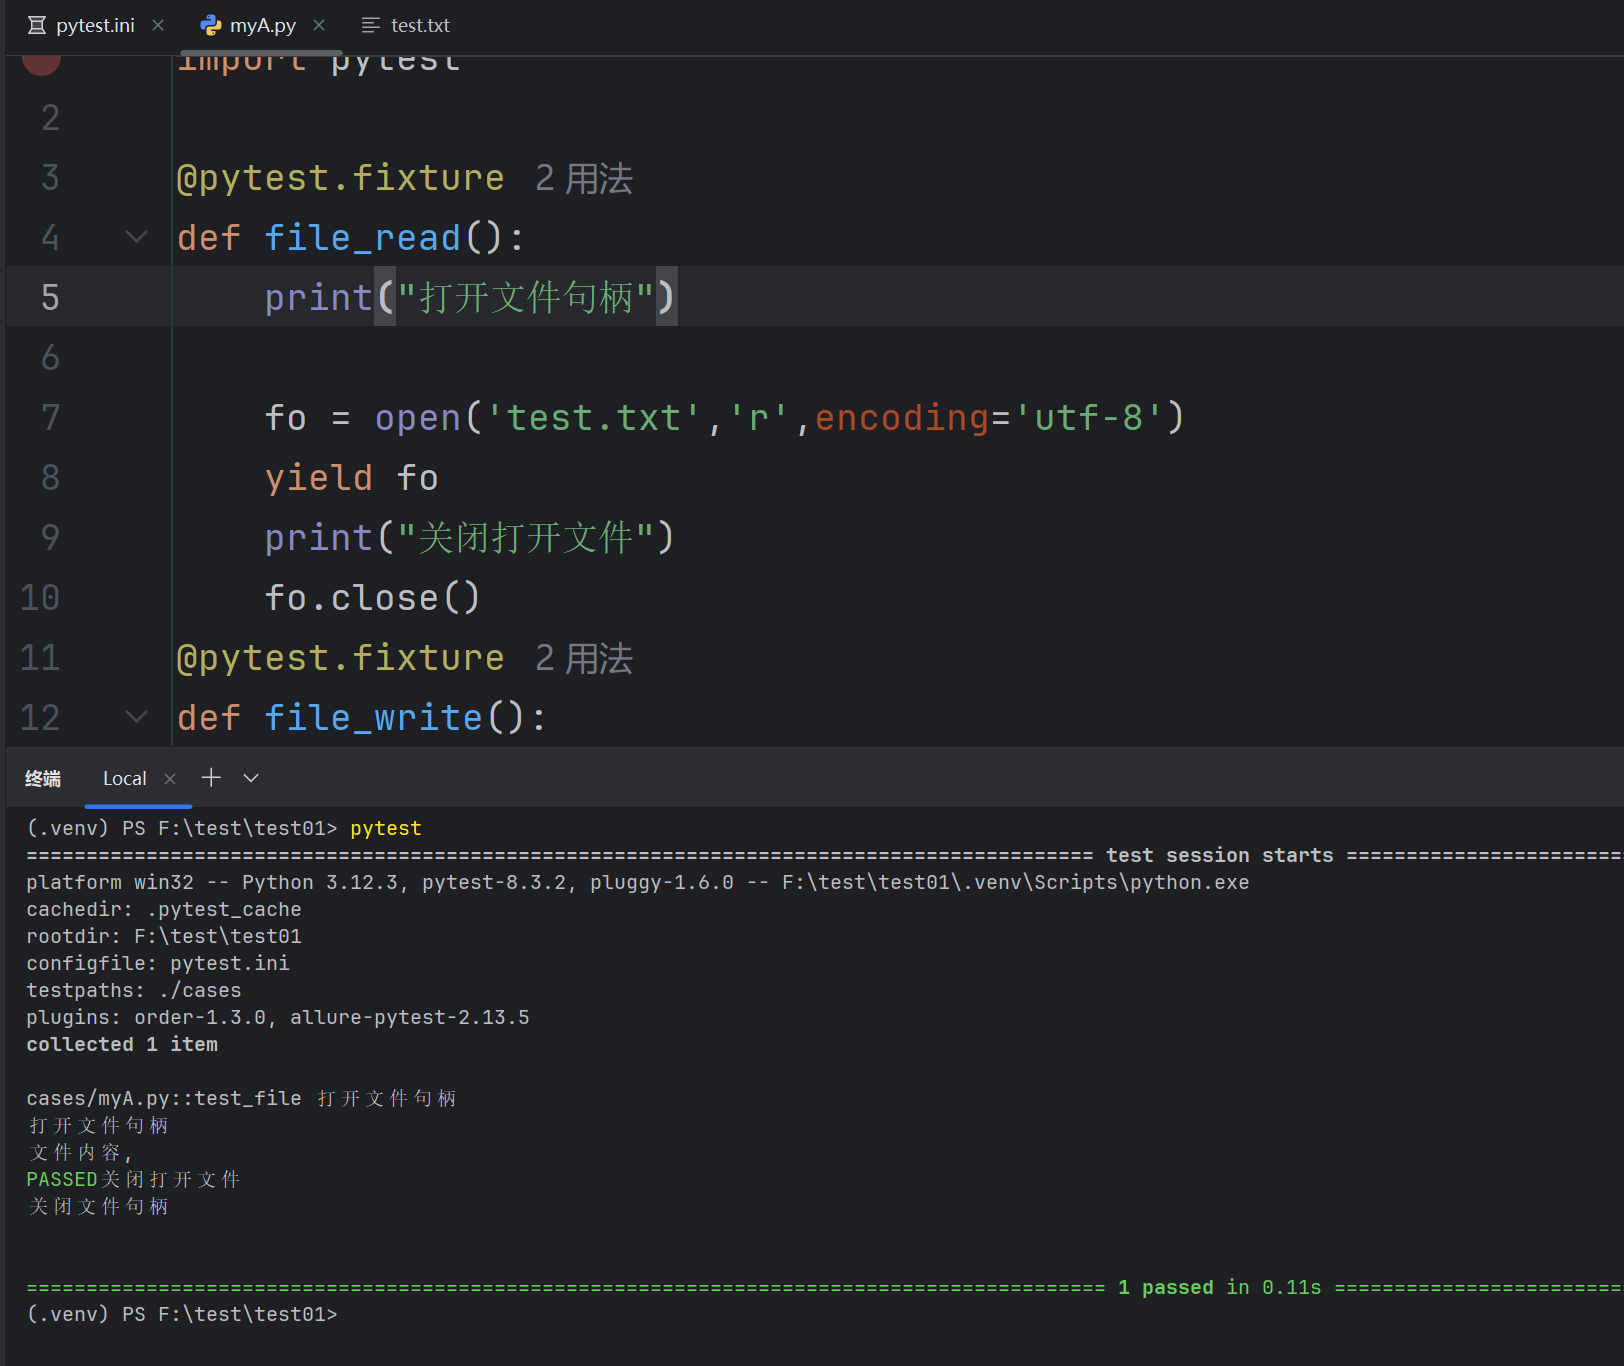This screenshot has height=1366, width=1624.
Task: Show usages hint for first pytest.fixture
Action: tap(584, 178)
